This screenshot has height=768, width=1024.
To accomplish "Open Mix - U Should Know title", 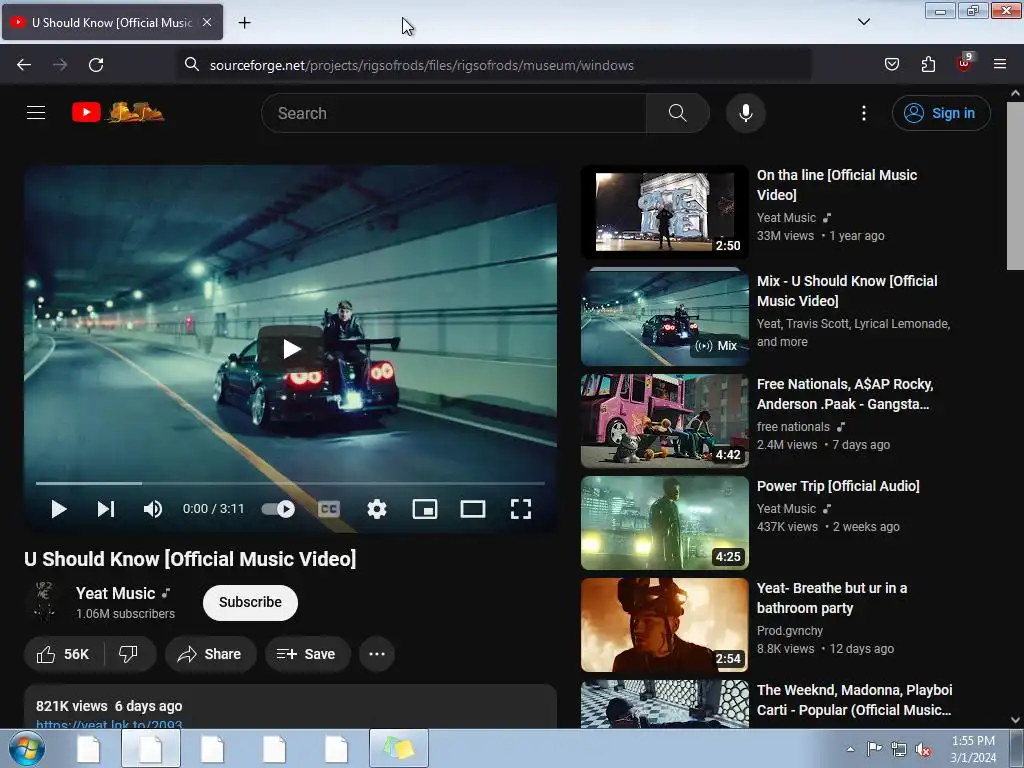I will pyautogui.click(x=847, y=291).
